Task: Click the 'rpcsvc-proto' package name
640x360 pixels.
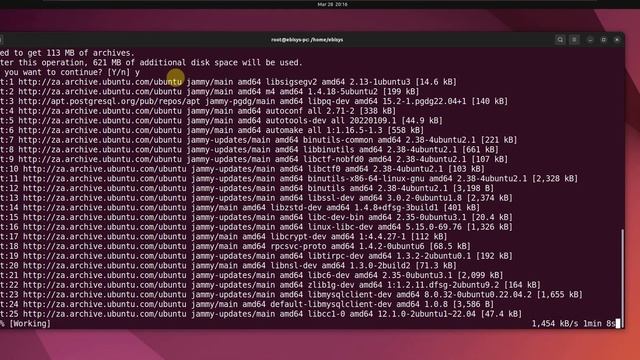Action: point(298,246)
